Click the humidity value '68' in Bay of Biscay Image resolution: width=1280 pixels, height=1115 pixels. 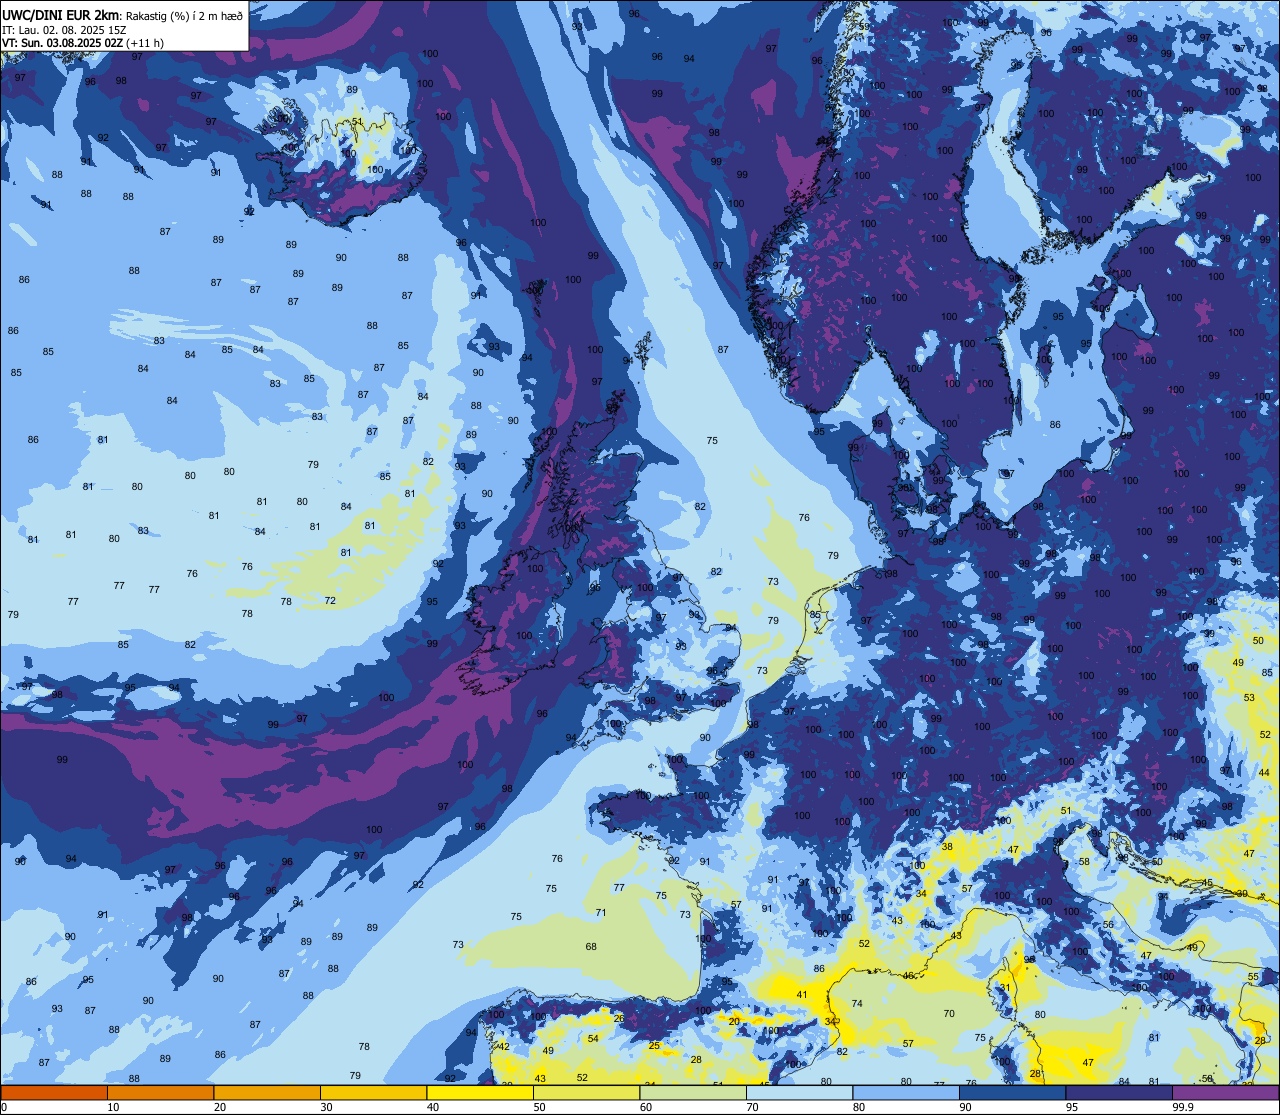coord(591,946)
